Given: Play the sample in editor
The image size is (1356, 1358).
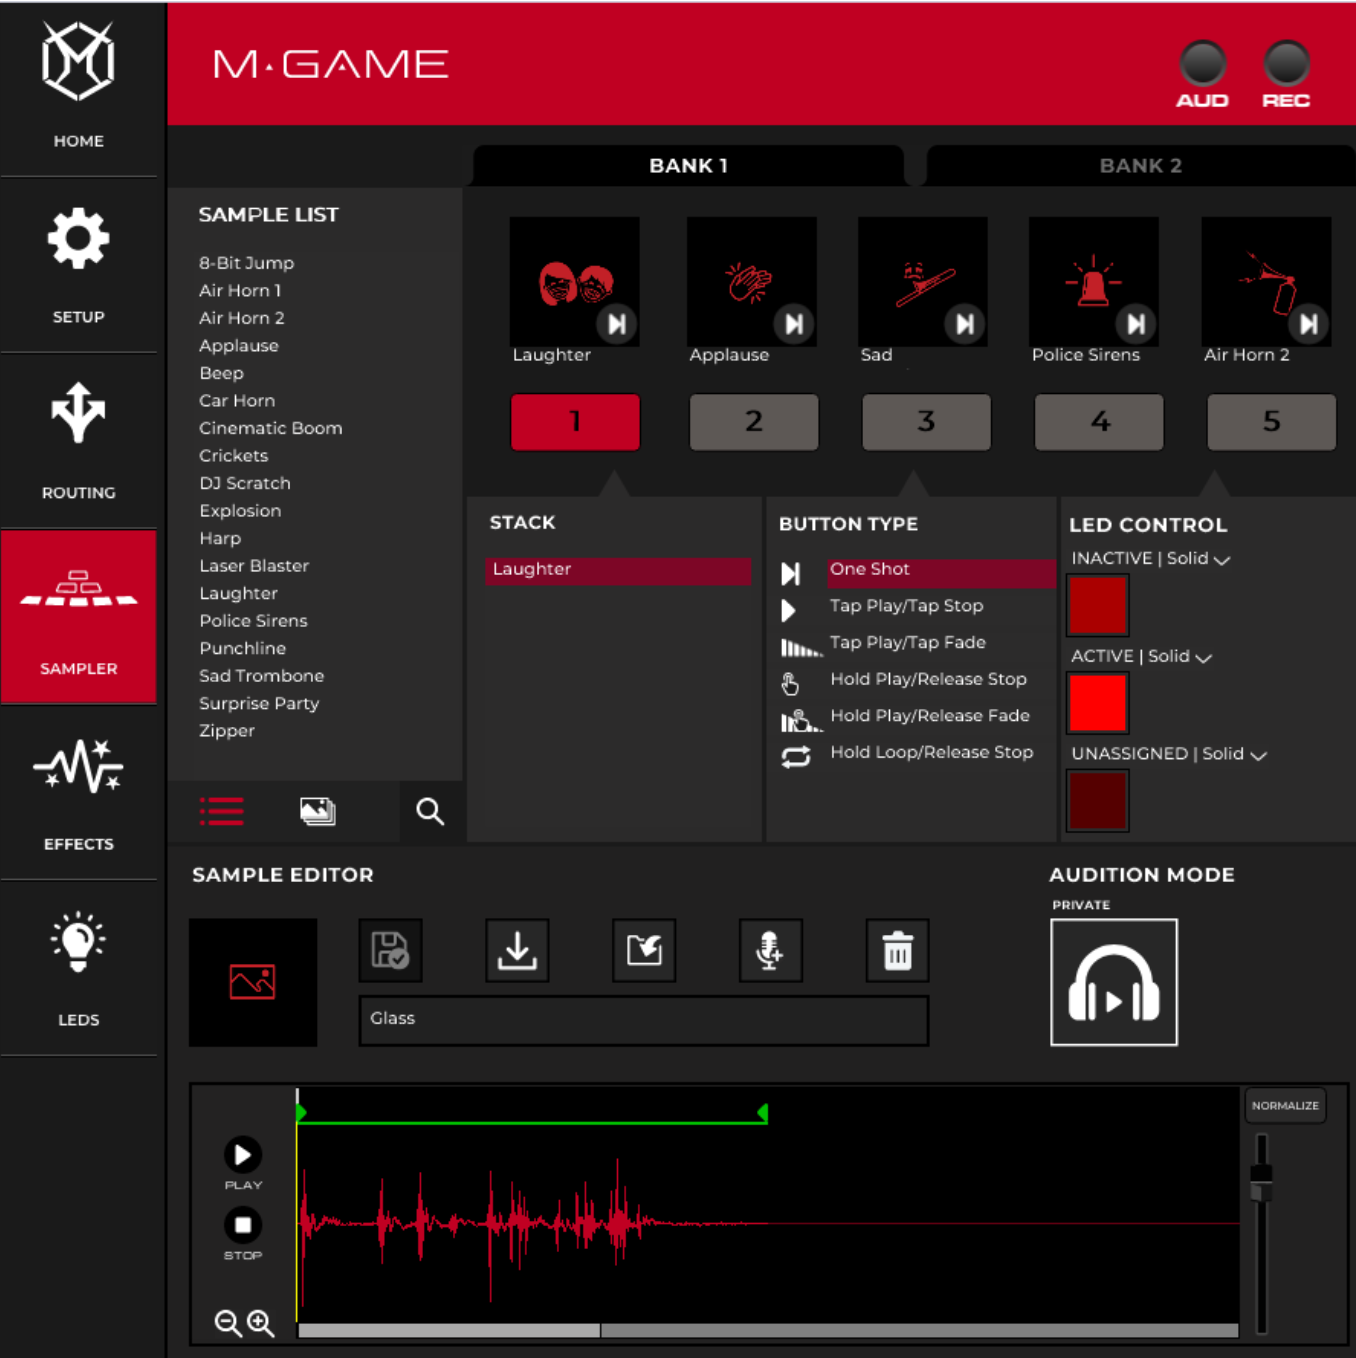Looking at the screenshot, I should pyautogui.click(x=243, y=1155).
